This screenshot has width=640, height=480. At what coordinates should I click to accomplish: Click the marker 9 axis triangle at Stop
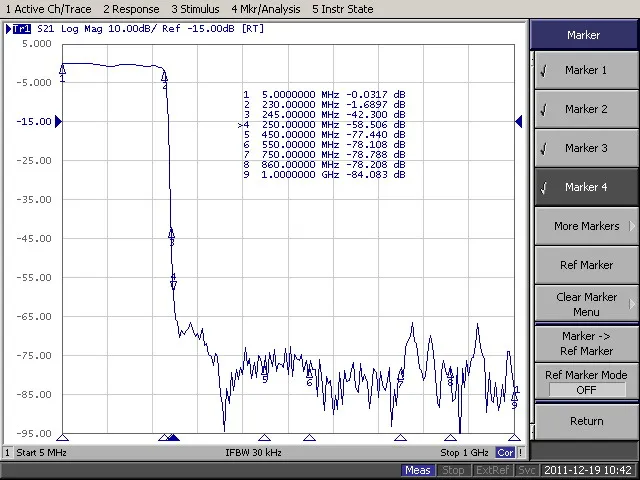click(x=514, y=438)
